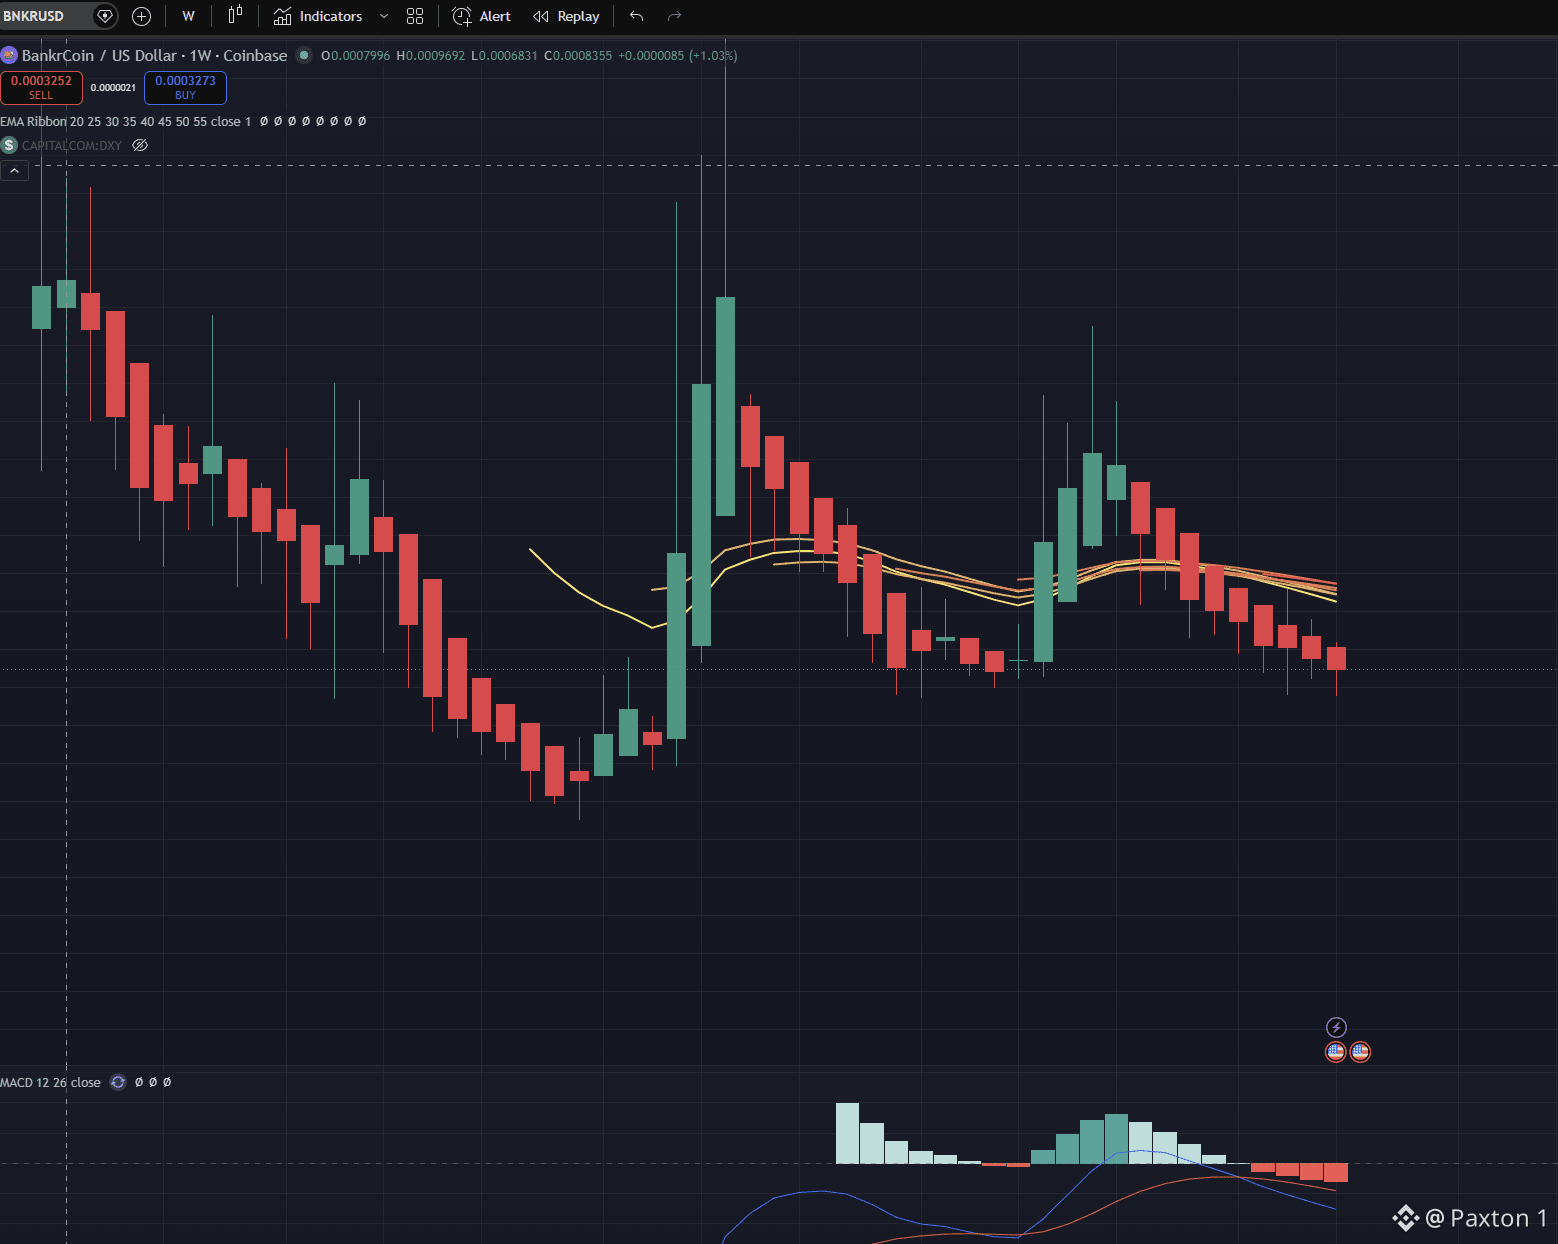This screenshot has height=1244, width=1558.
Task: Click the dollar icon beside CAPITALCOM:DXY
Action: point(9,145)
